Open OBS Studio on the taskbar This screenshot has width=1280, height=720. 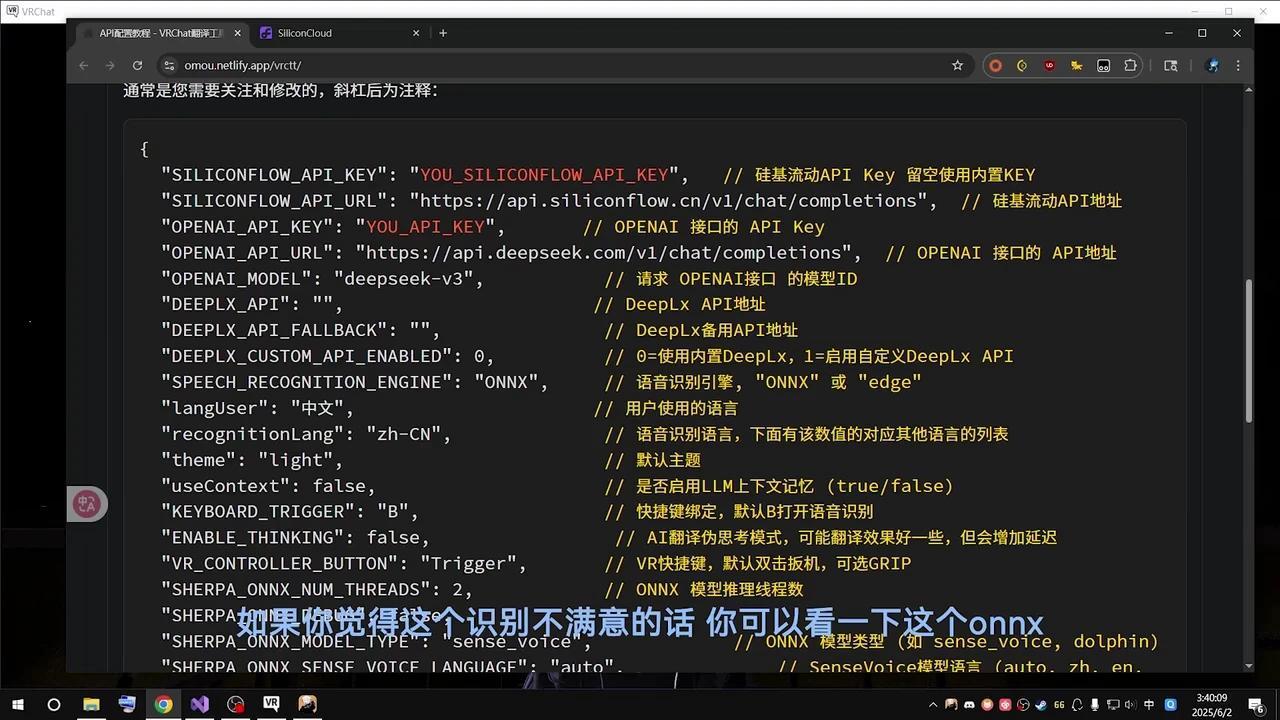pos(235,704)
